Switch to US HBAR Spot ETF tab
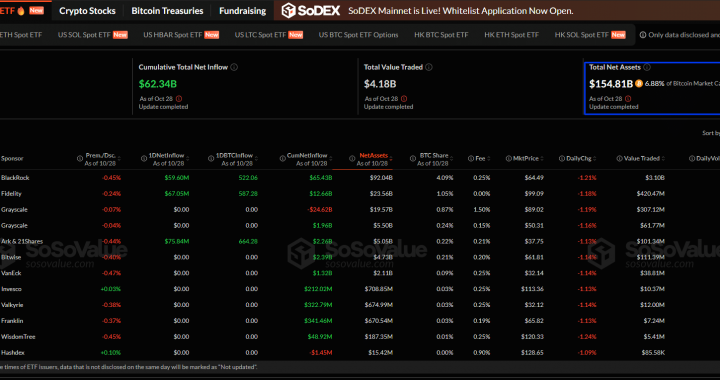The width and height of the screenshot is (720, 380). (181, 35)
